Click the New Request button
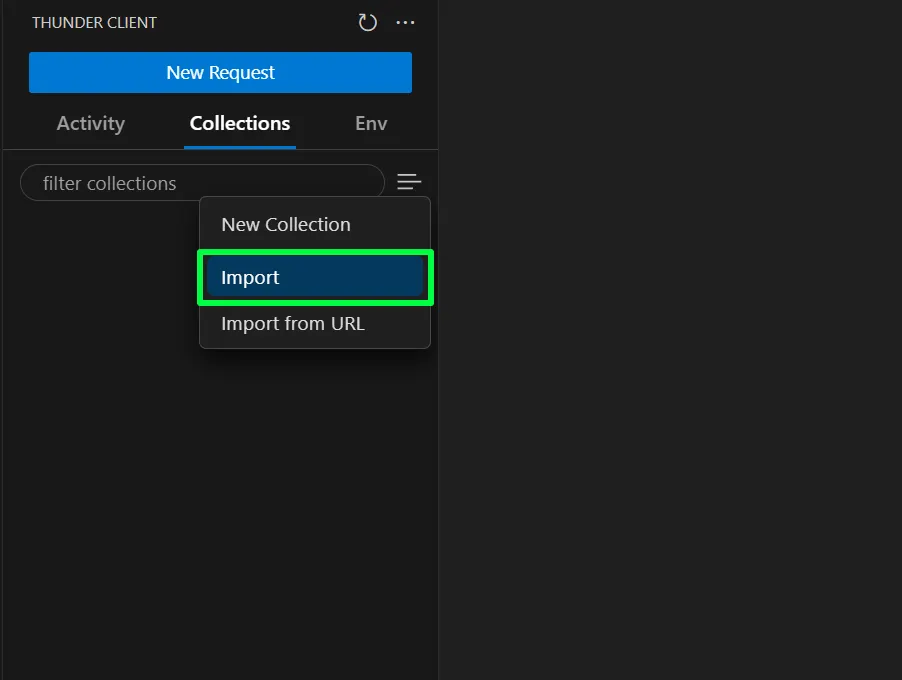Viewport: 902px width, 680px height. coord(220,72)
